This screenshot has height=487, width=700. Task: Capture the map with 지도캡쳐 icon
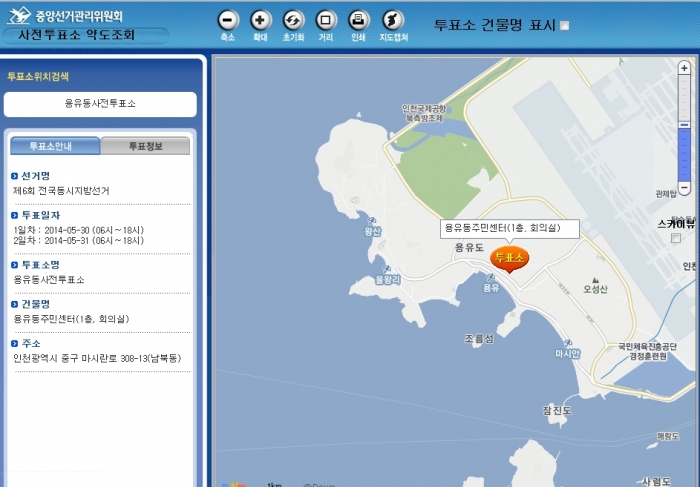pos(393,20)
